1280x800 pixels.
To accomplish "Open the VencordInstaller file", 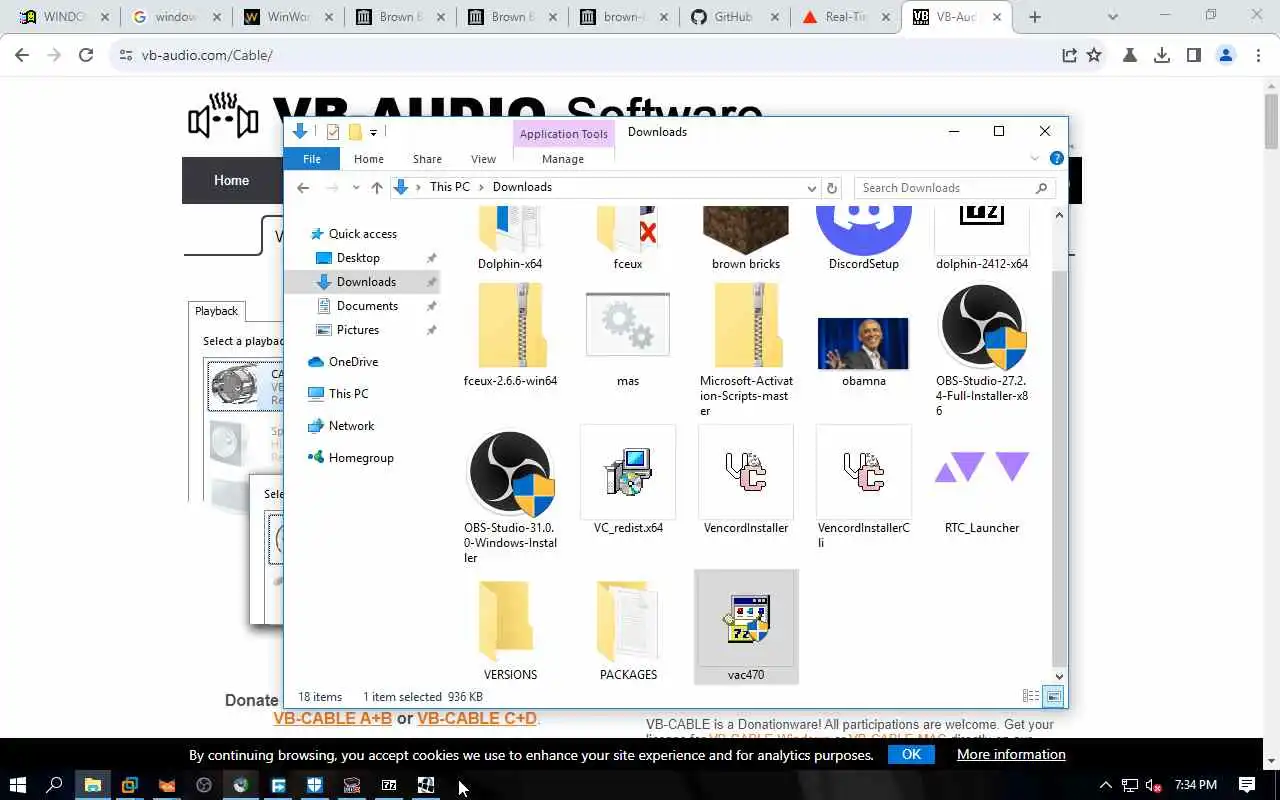I will pos(746,481).
